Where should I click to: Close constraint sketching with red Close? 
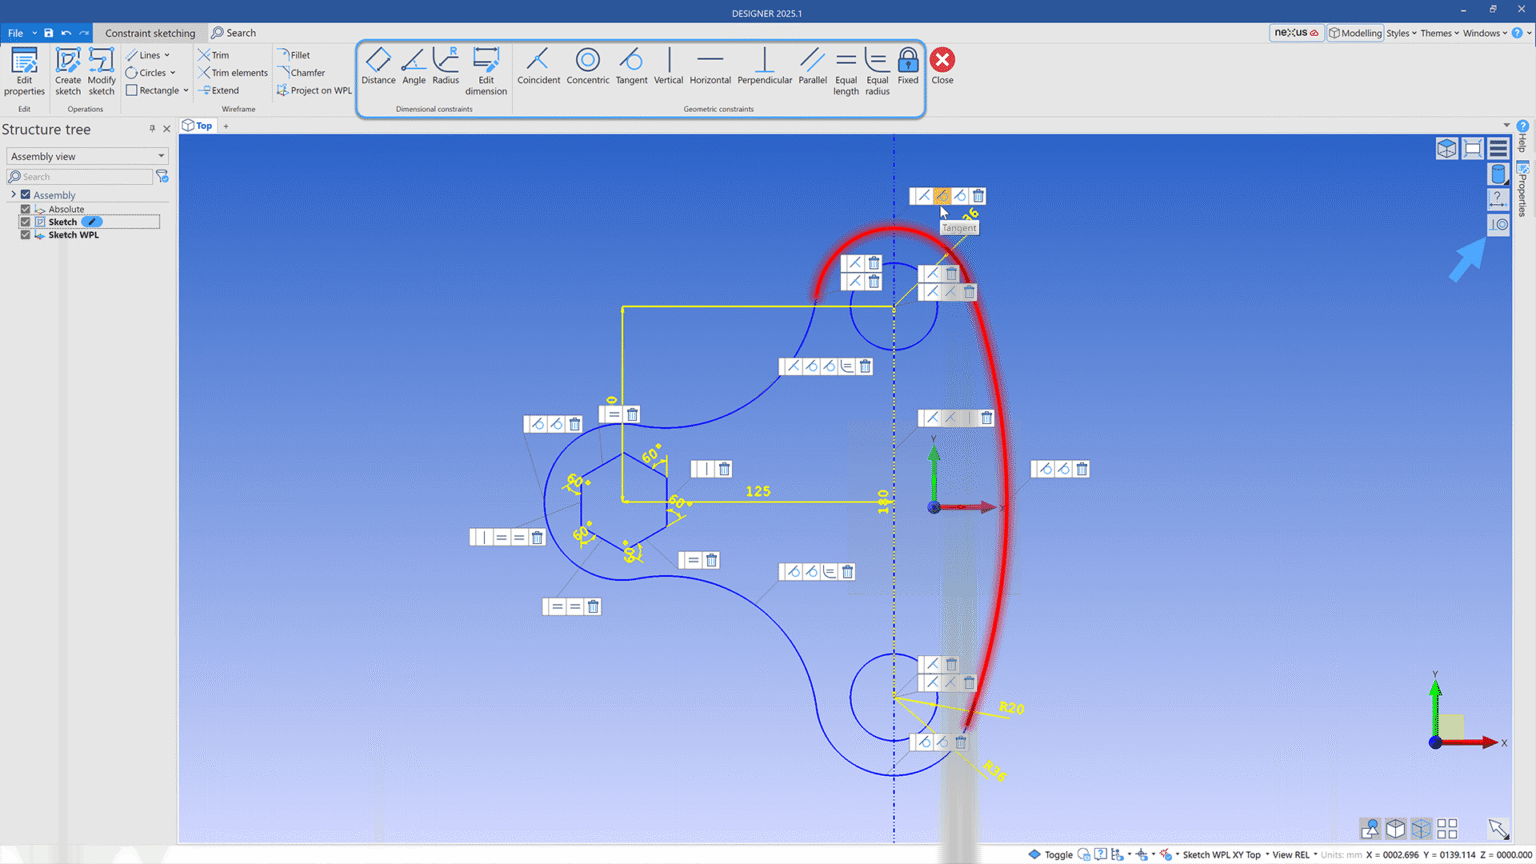click(x=942, y=67)
